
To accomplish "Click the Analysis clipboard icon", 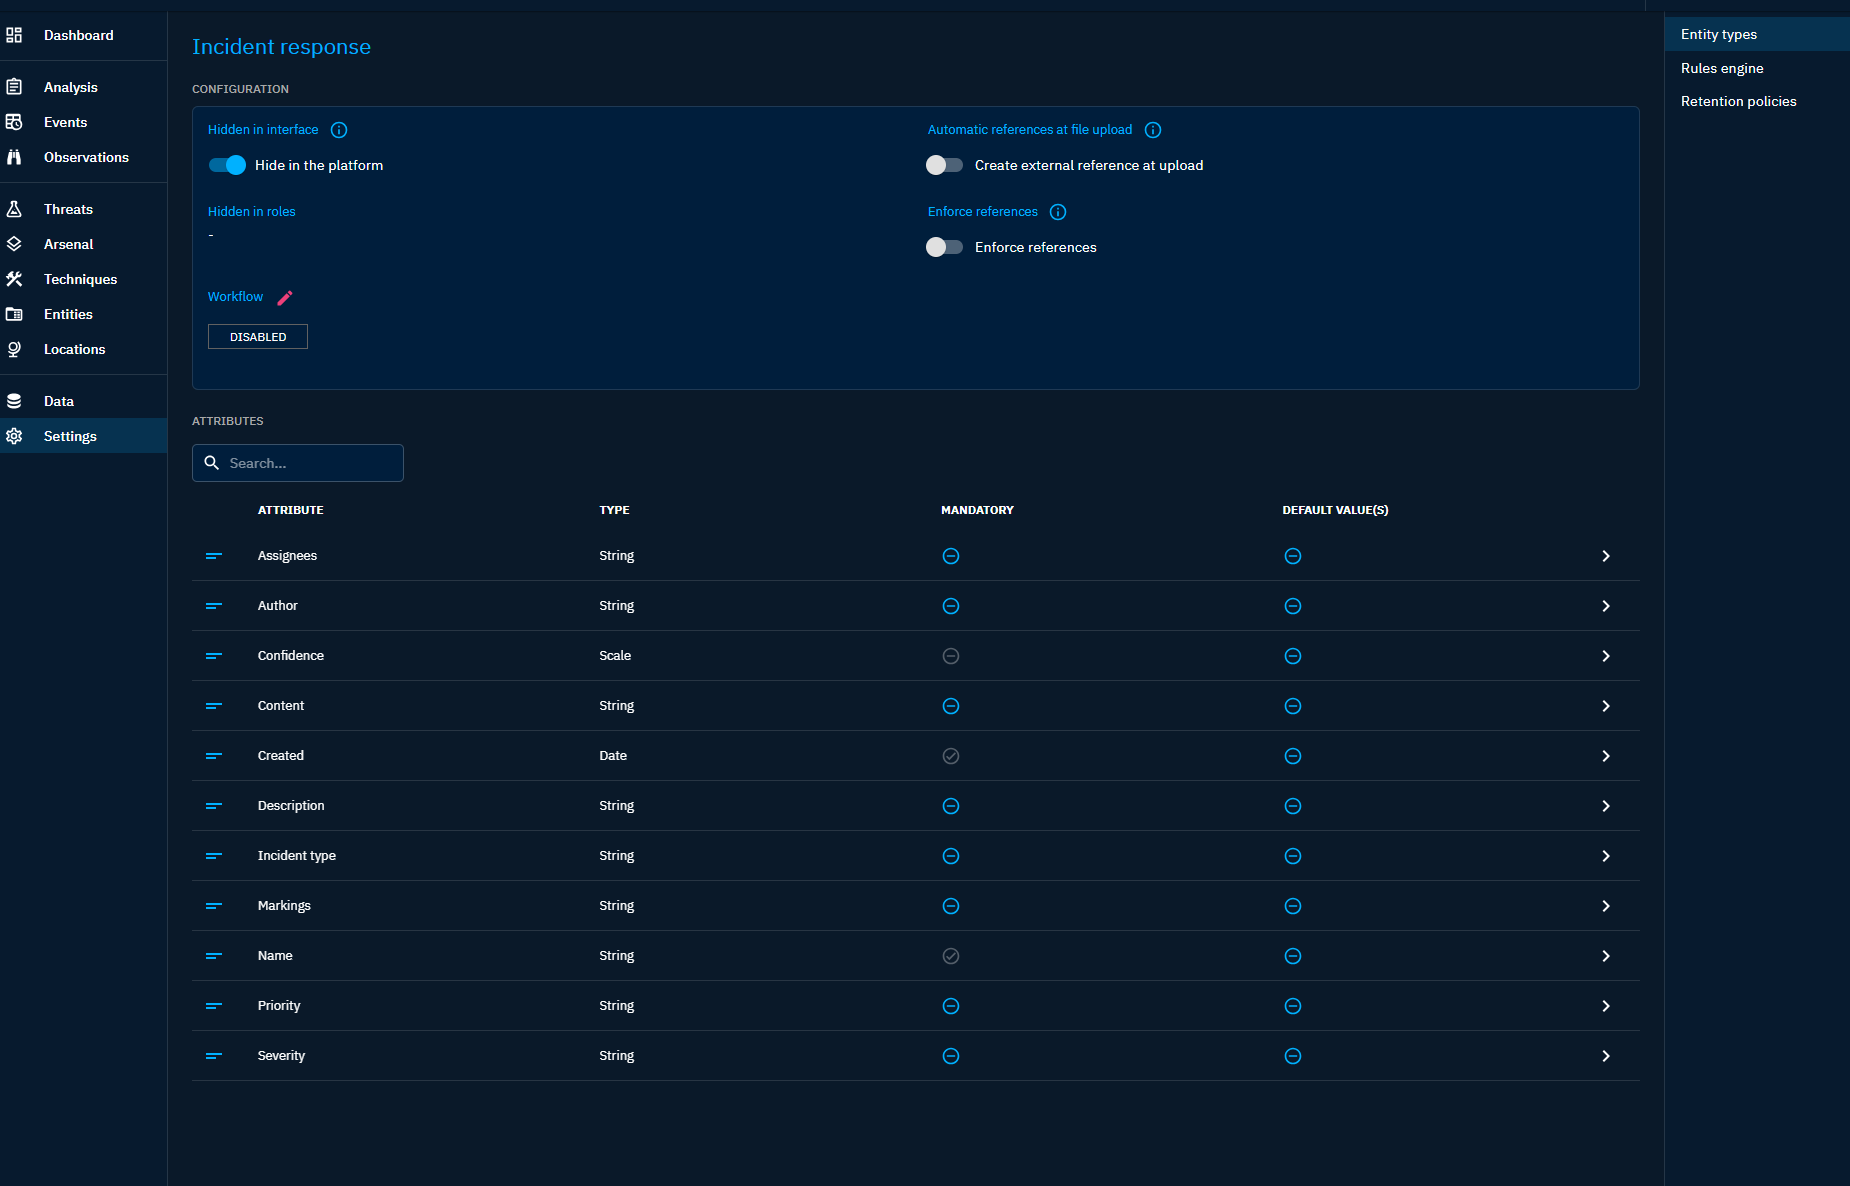I will click(14, 87).
